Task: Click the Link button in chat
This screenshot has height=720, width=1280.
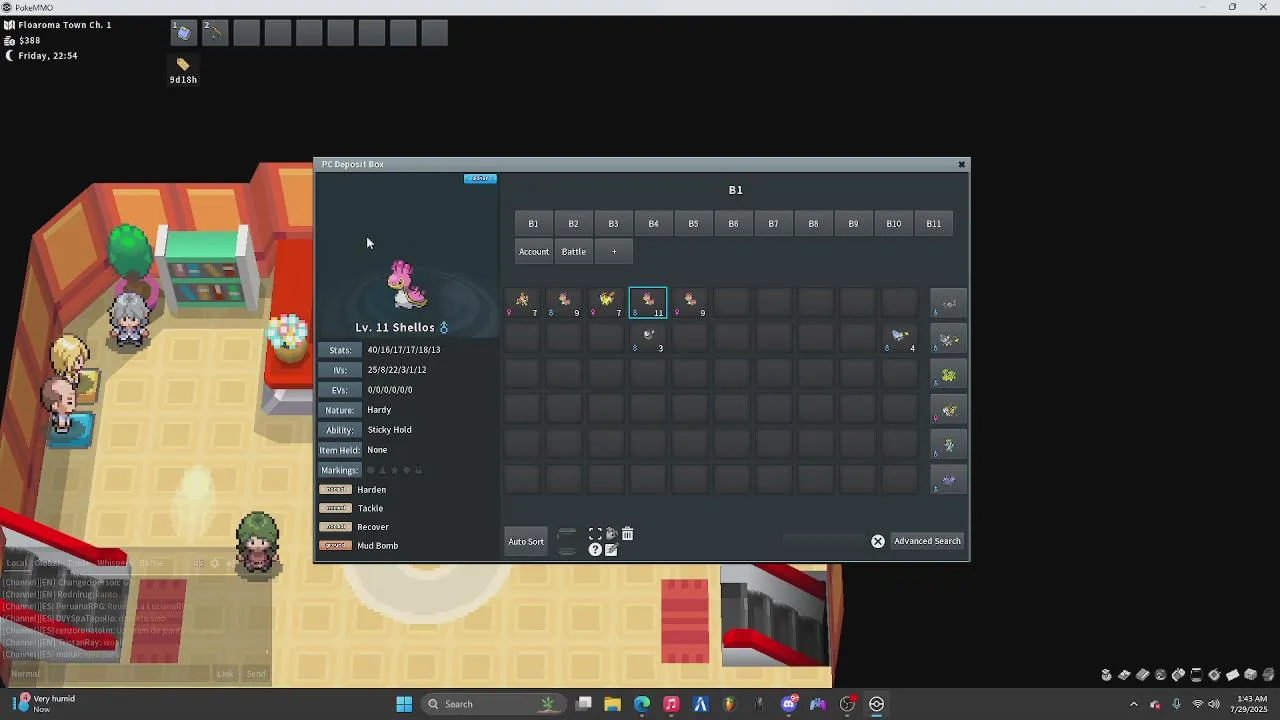Action: coord(225,674)
